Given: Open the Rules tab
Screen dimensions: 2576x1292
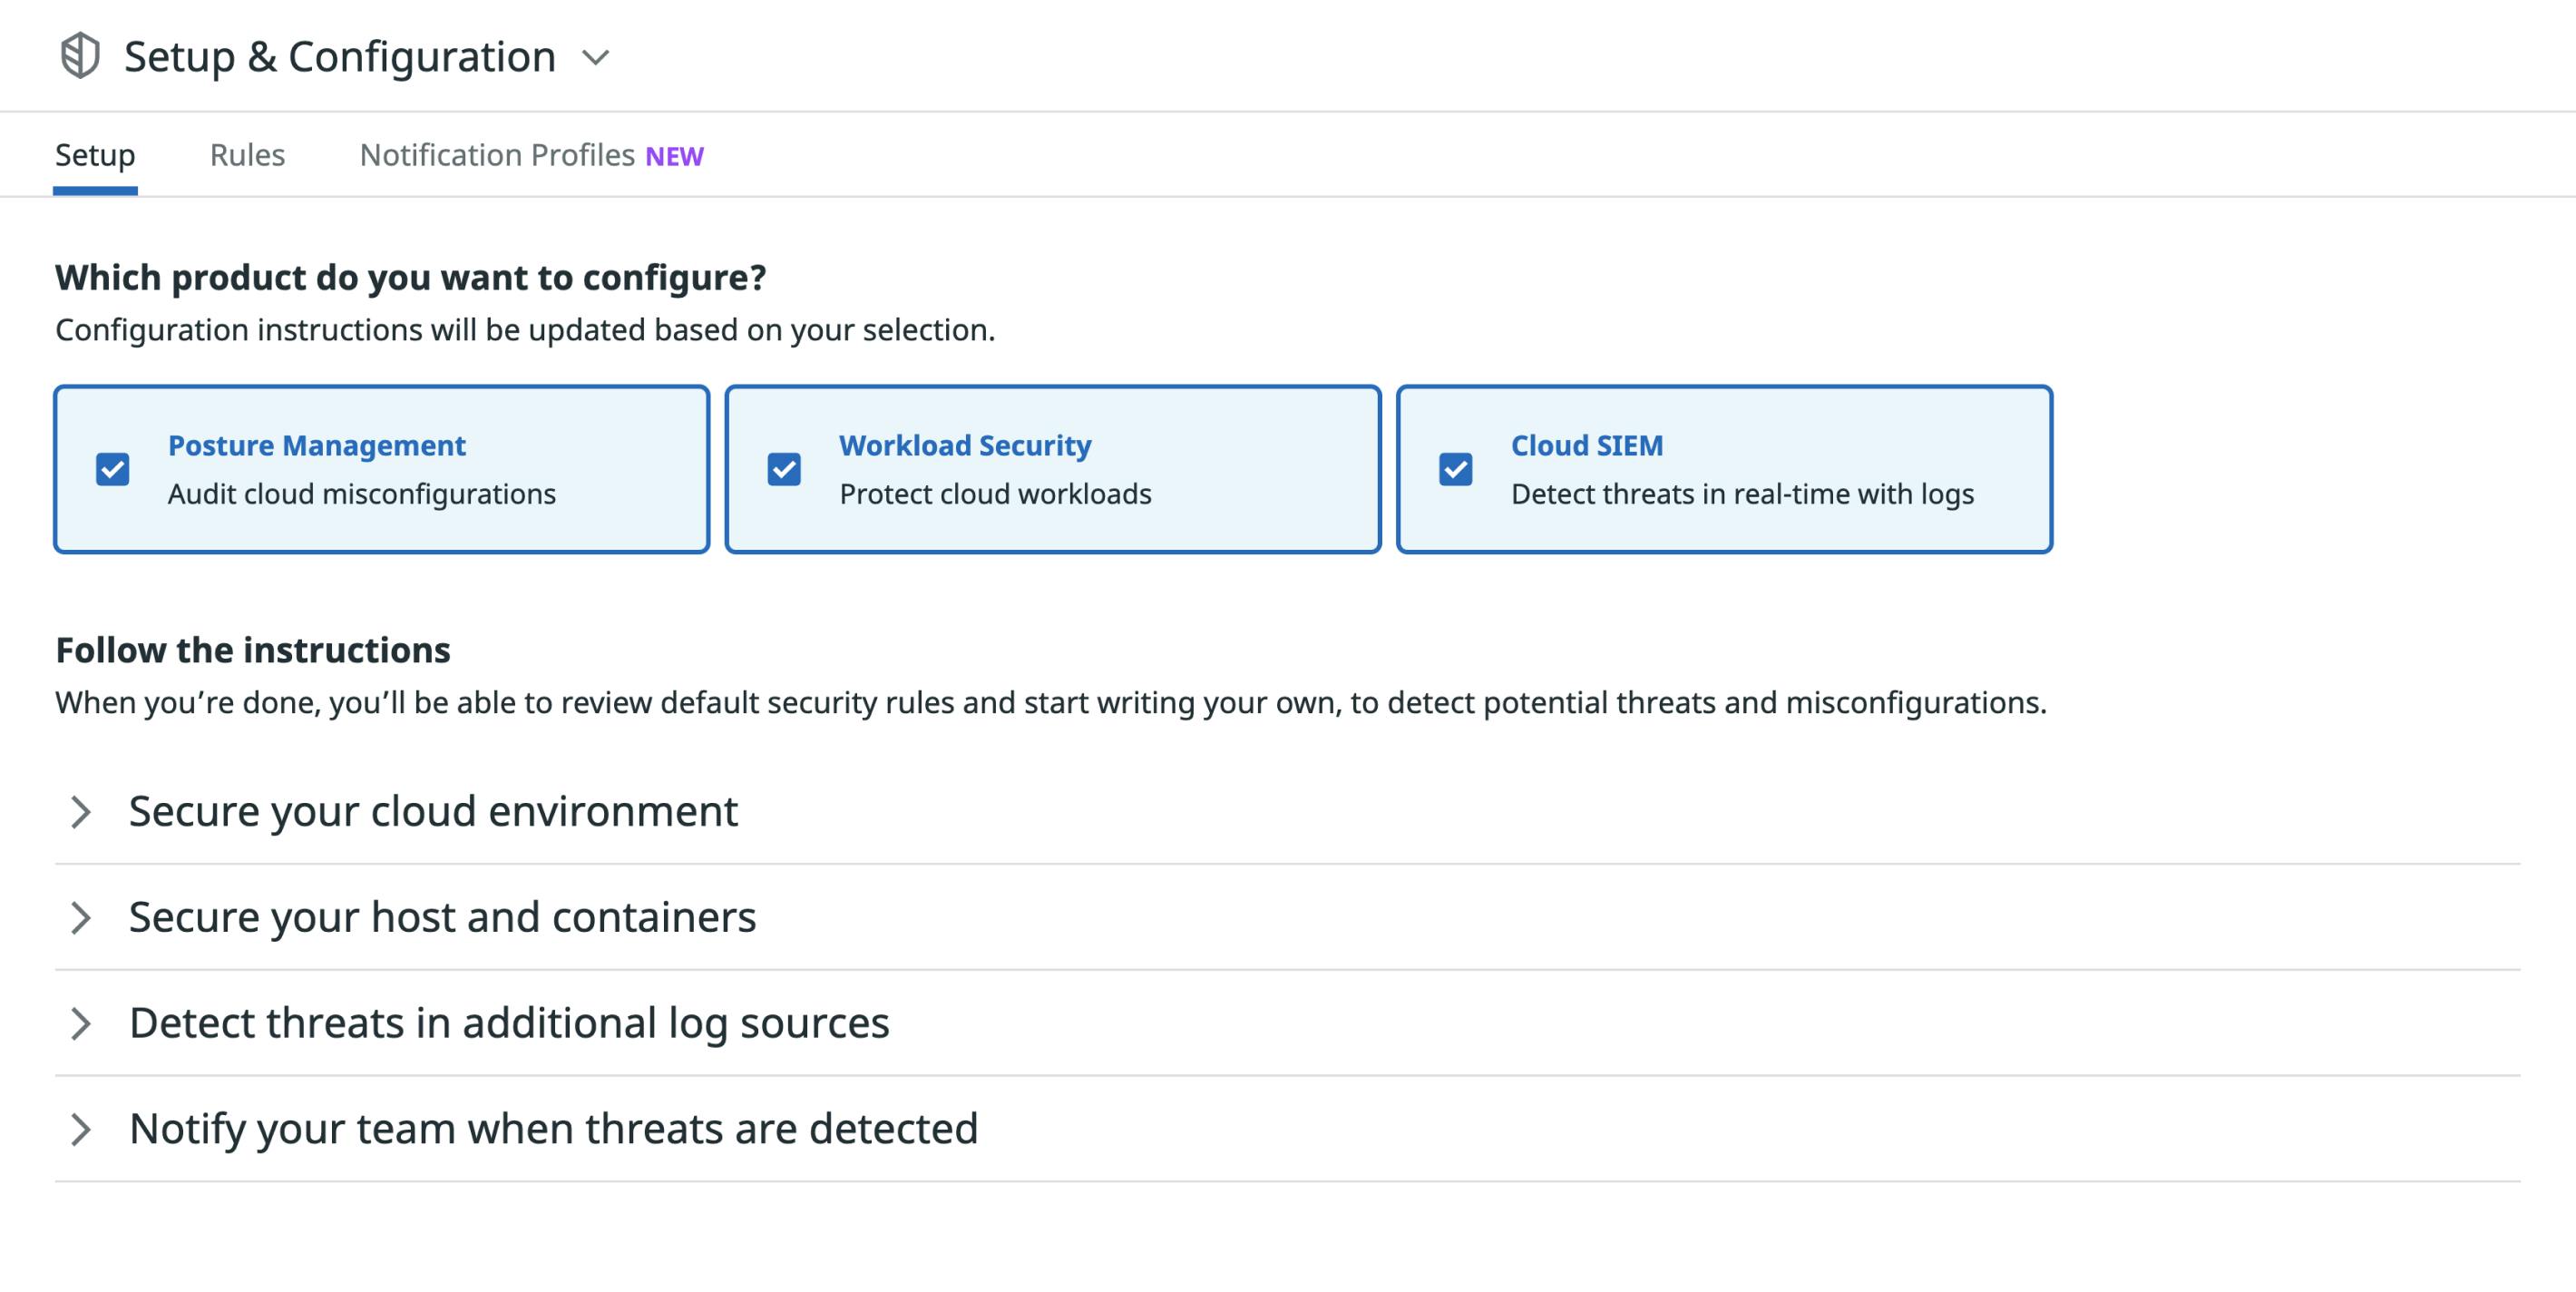Looking at the screenshot, I should 247,155.
